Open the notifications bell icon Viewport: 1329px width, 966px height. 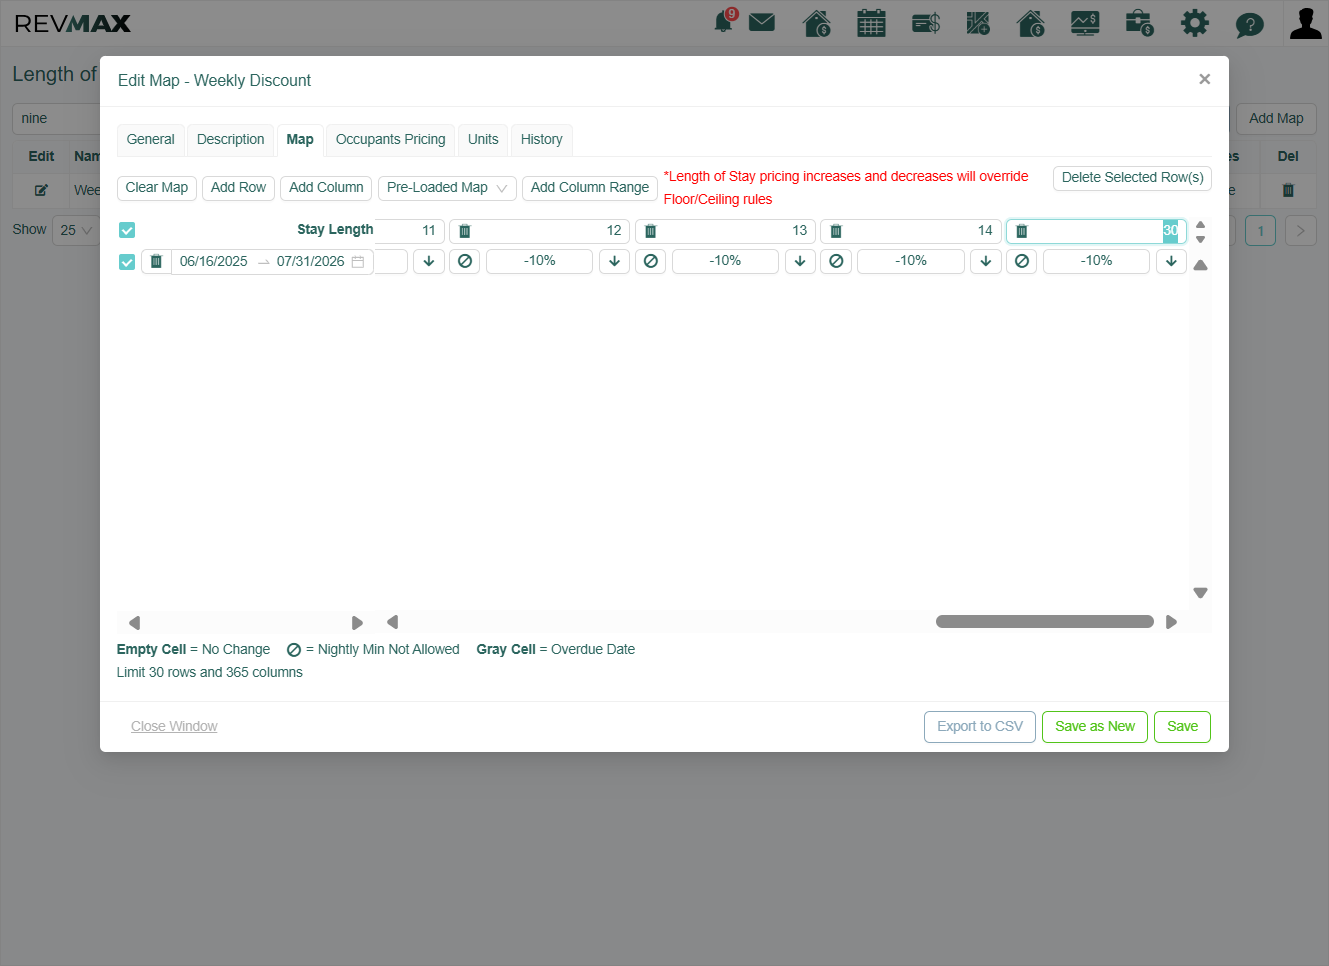(x=724, y=22)
